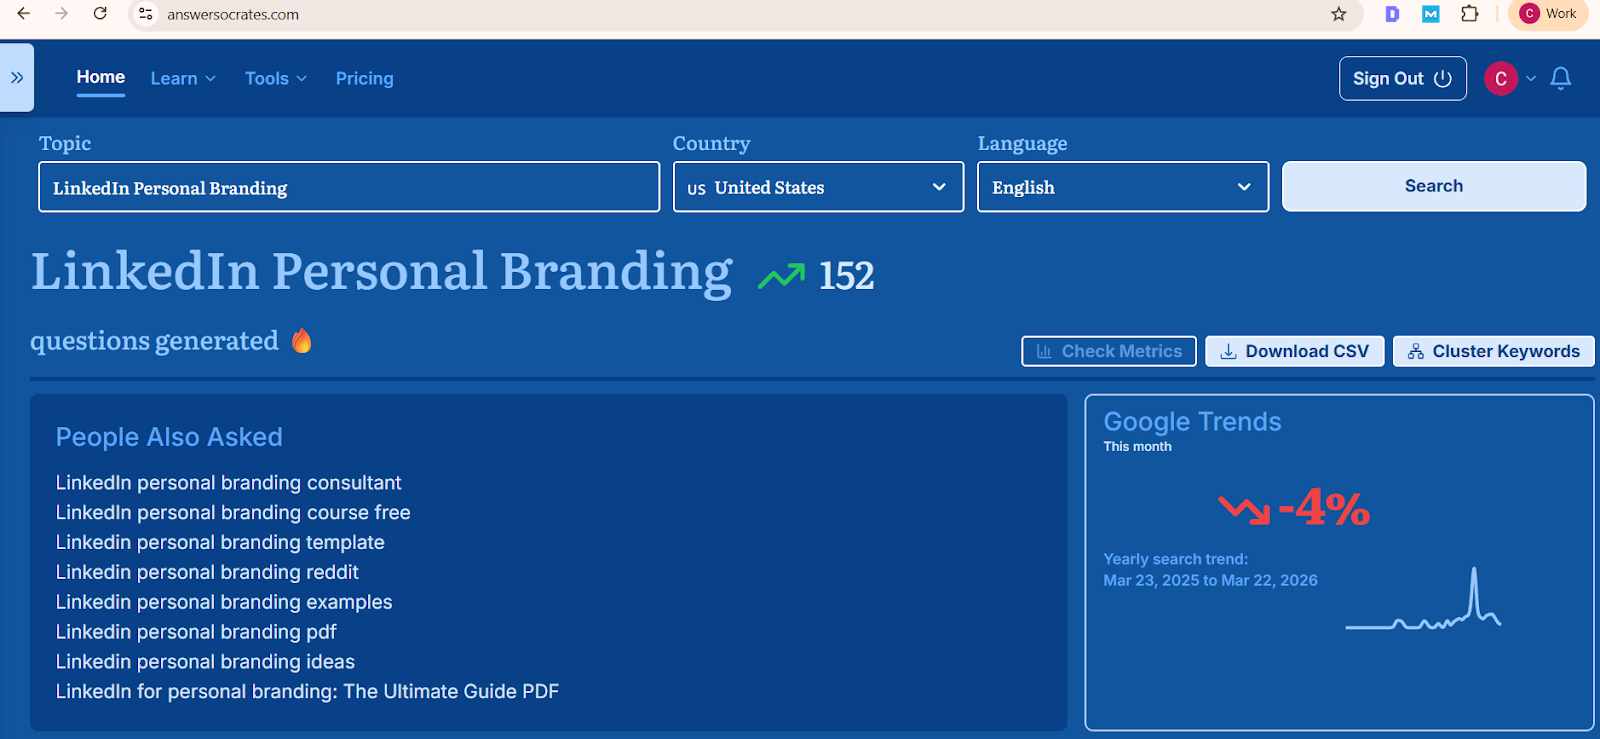This screenshot has height=739, width=1600.
Task: Download CSV of the questions
Action: click(1295, 351)
